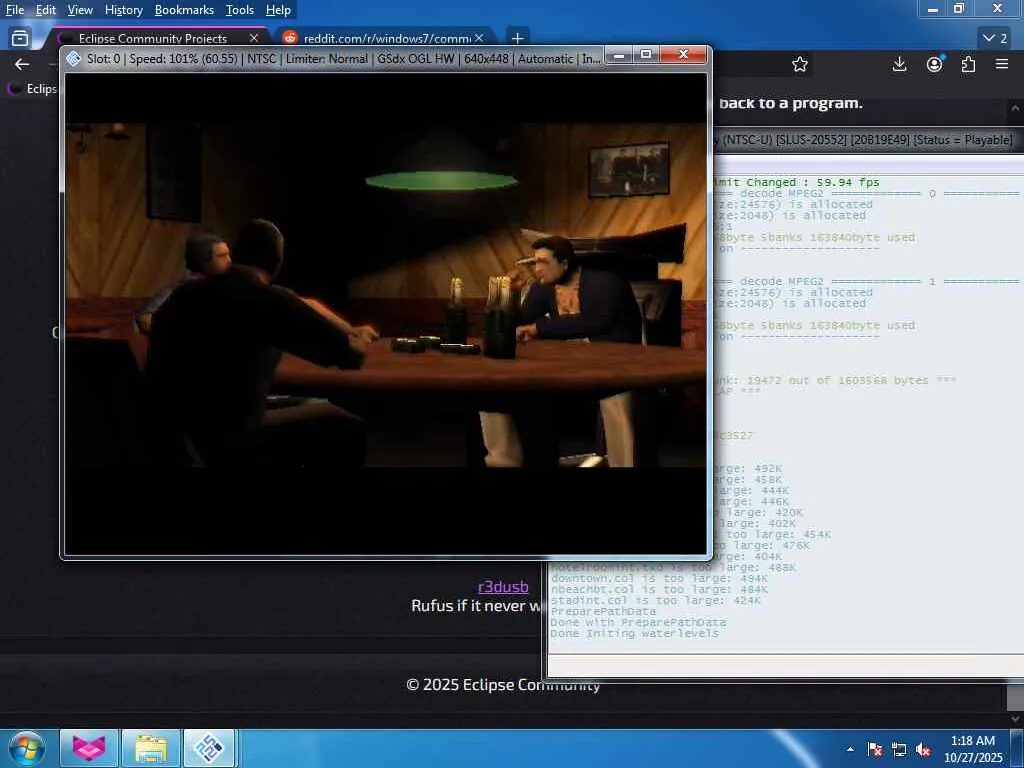Image resolution: width=1024 pixels, height=768 pixels.
Task: Open the View menu in the browser
Action: (80, 10)
